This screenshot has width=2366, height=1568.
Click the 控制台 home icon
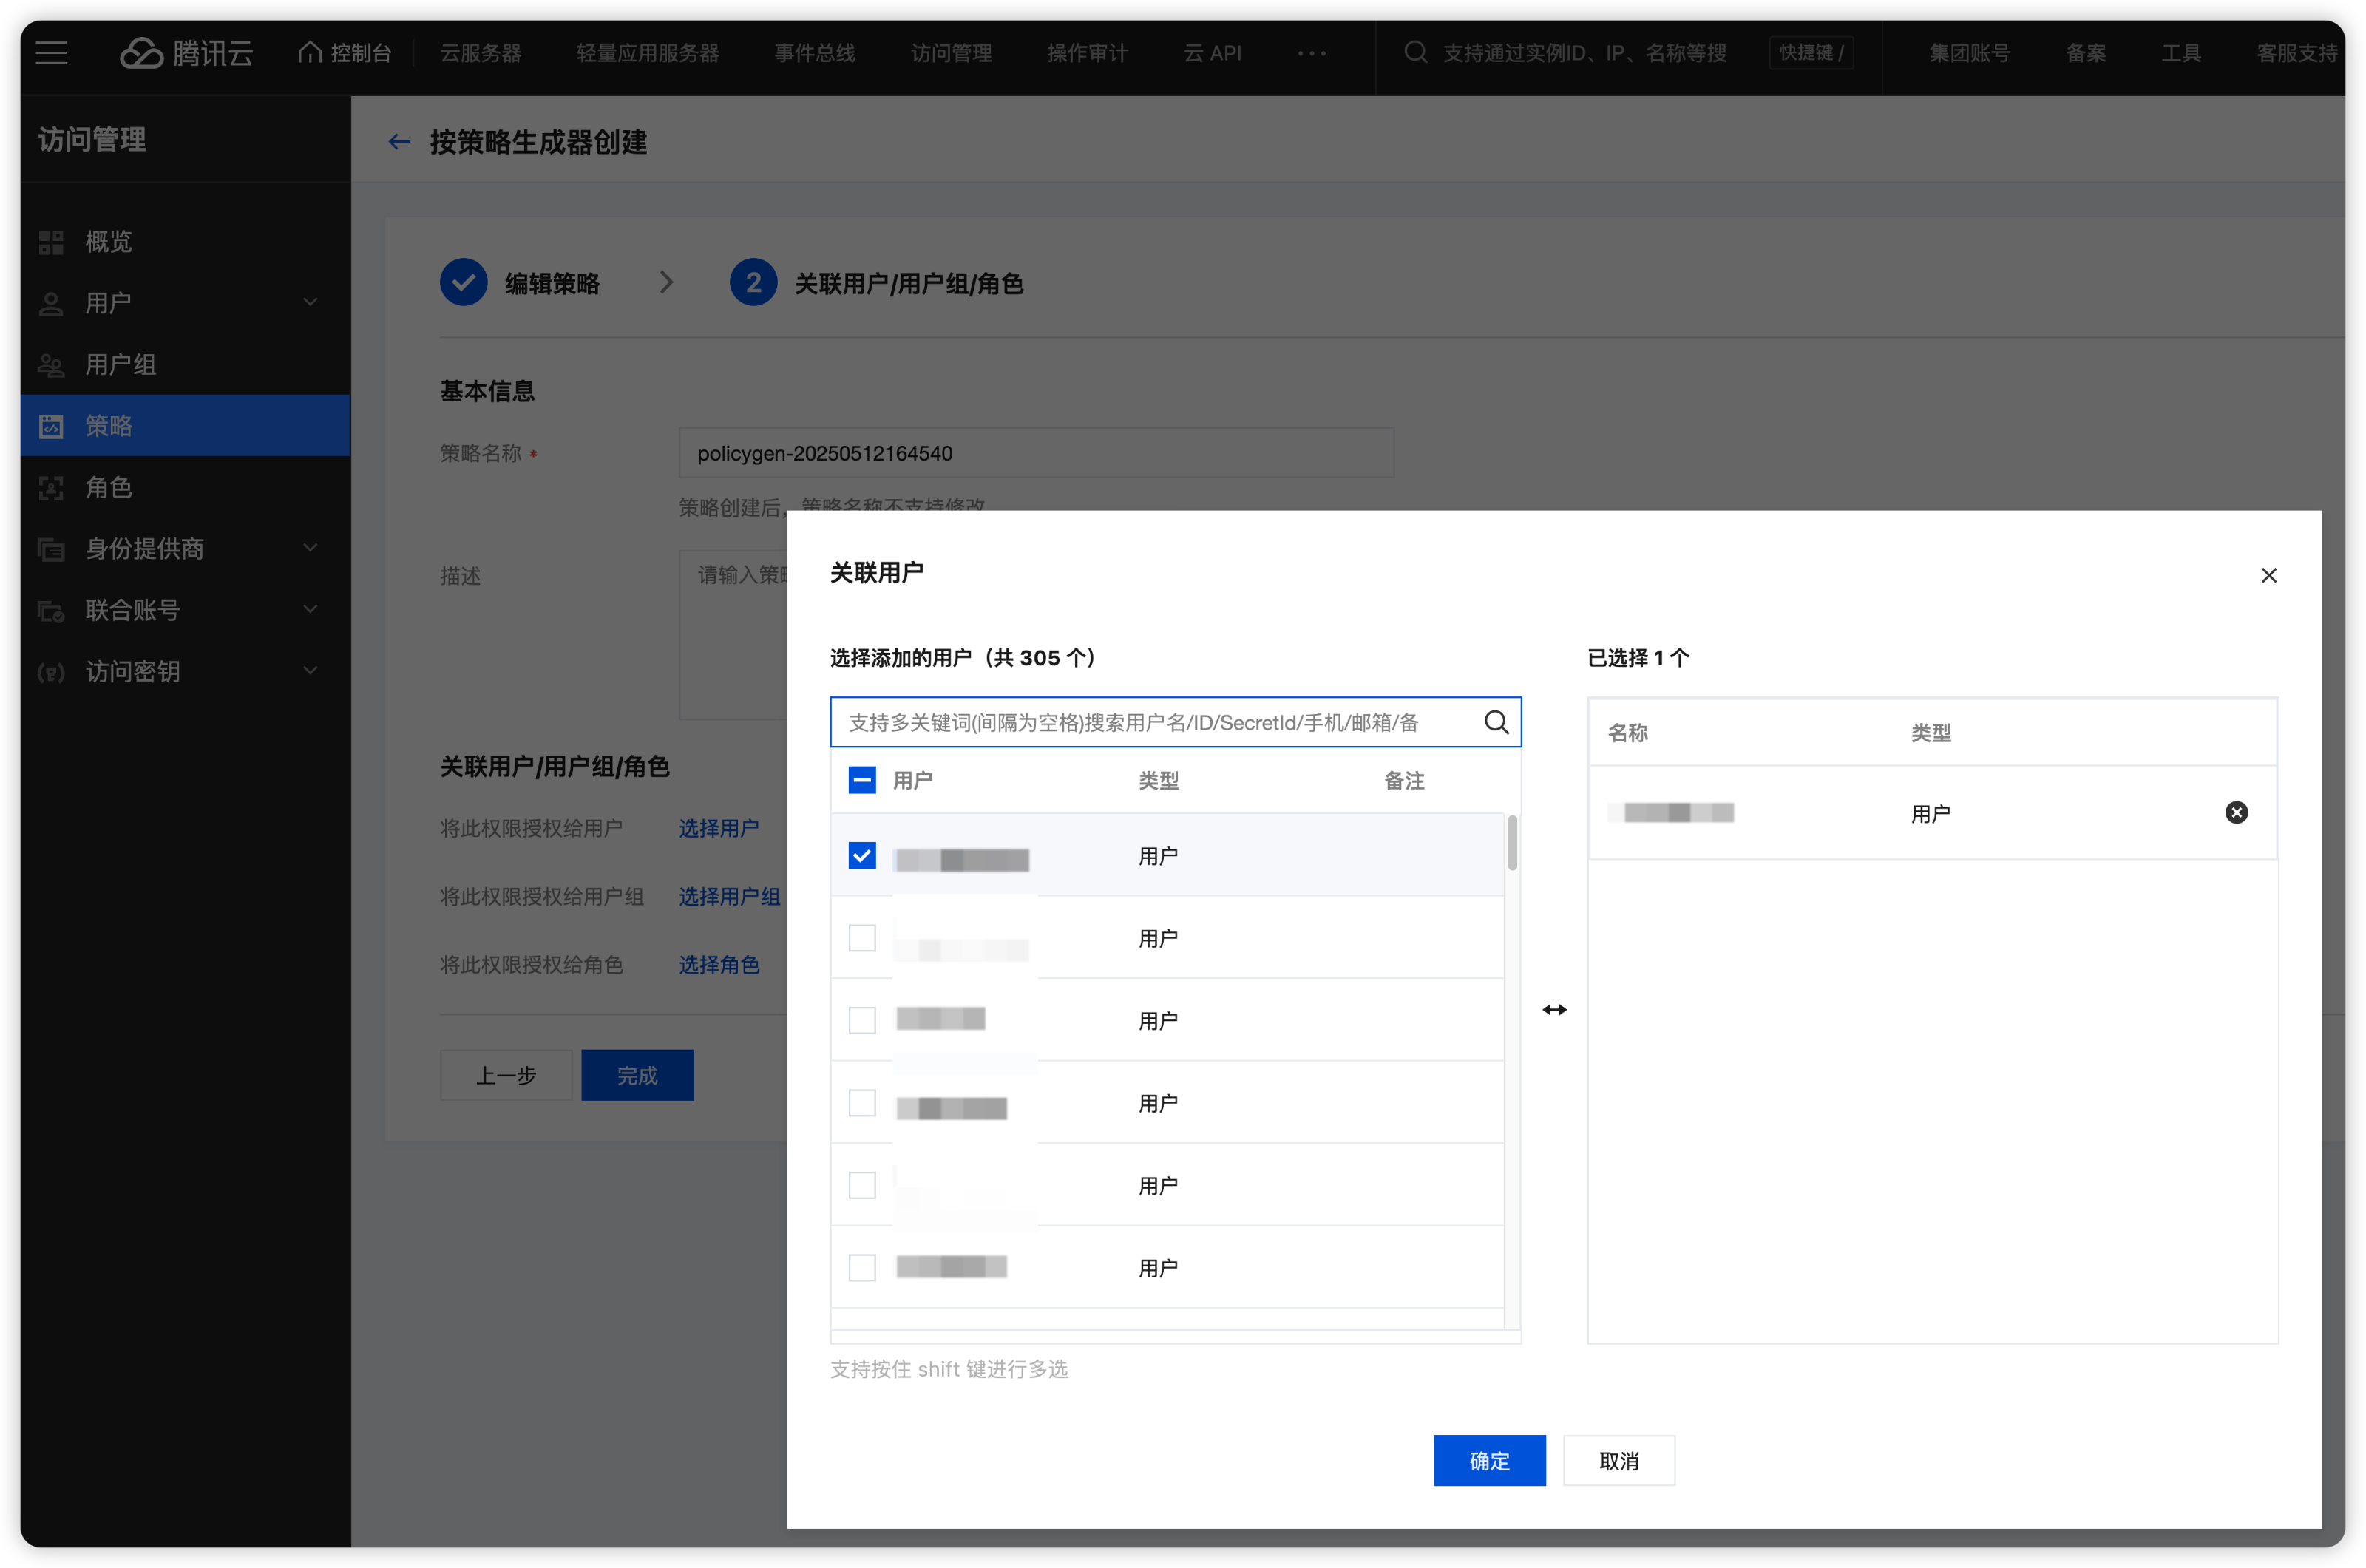[310, 52]
